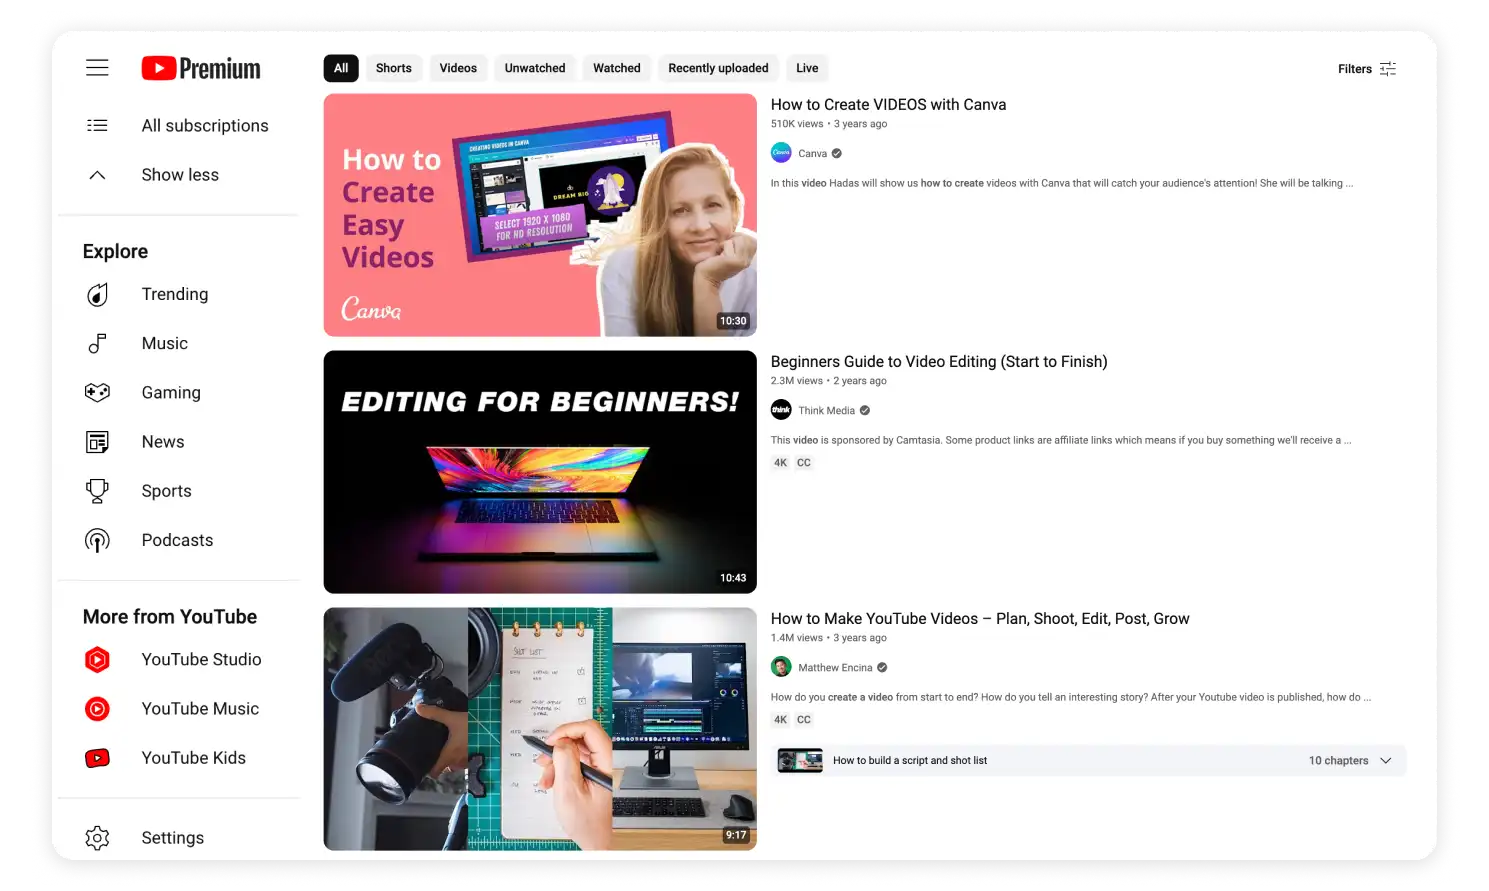Select Sports from Explore

click(166, 490)
